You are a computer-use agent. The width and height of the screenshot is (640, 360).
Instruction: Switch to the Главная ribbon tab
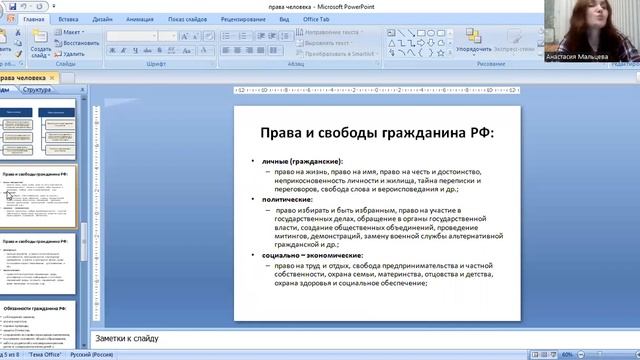tap(33, 19)
